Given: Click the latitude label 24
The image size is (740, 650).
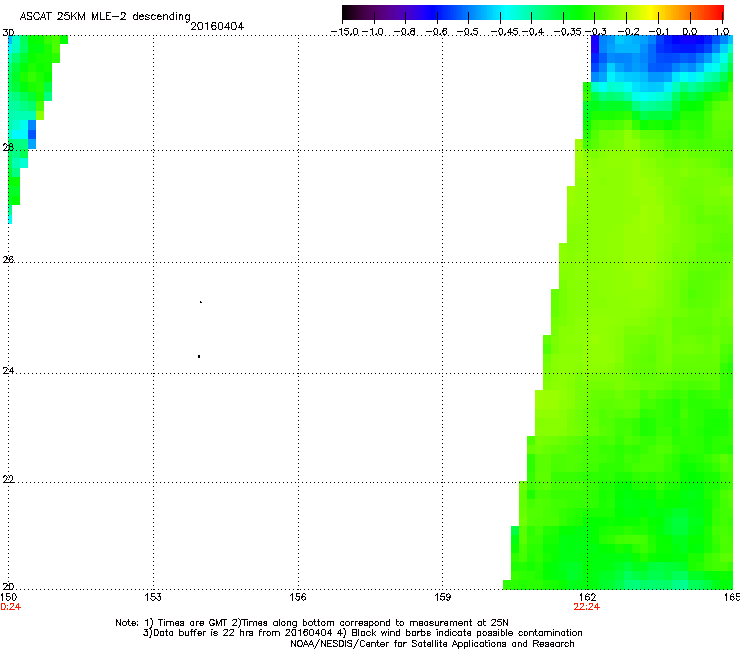Looking at the screenshot, I should coord(8,371).
